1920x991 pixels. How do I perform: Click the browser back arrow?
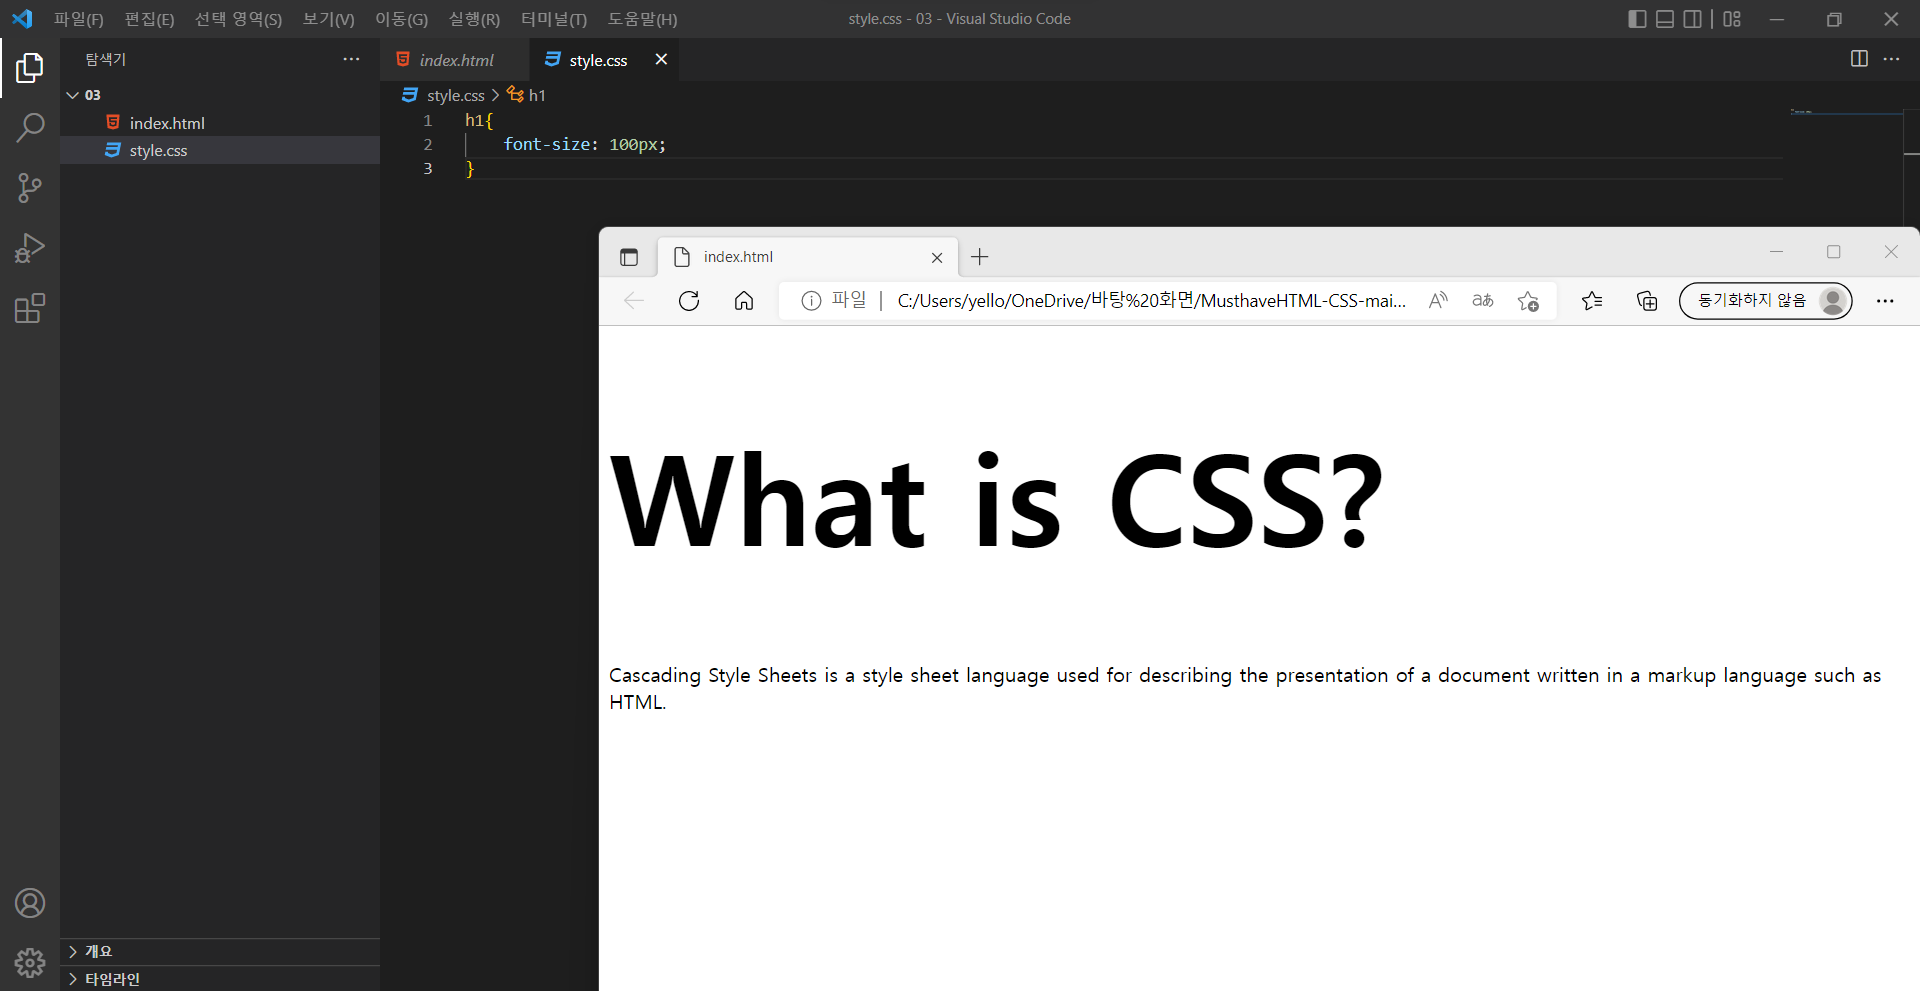point(634,301)
